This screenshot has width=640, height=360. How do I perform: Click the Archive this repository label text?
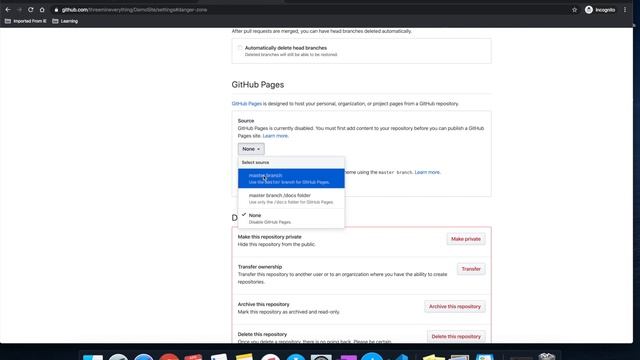coord(263,304)
